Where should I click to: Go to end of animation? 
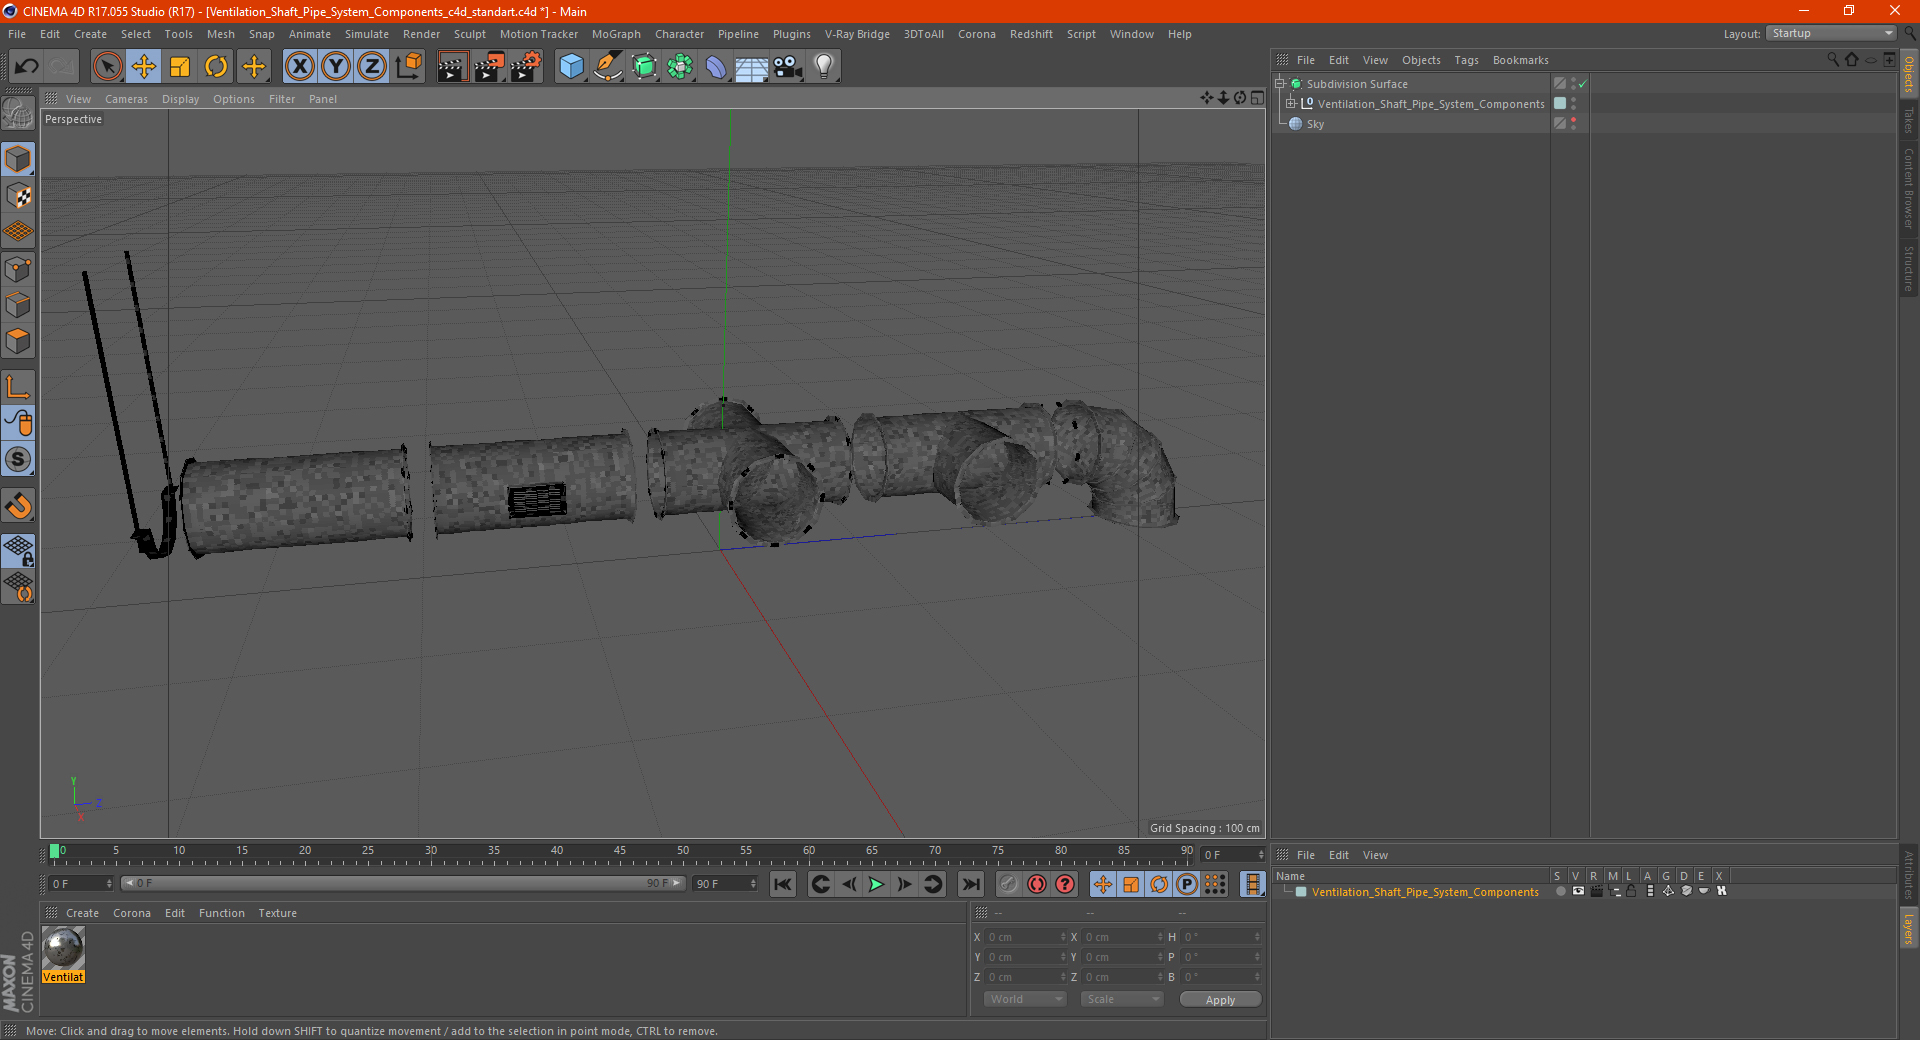pyautogui.click(x=970, y=884)
